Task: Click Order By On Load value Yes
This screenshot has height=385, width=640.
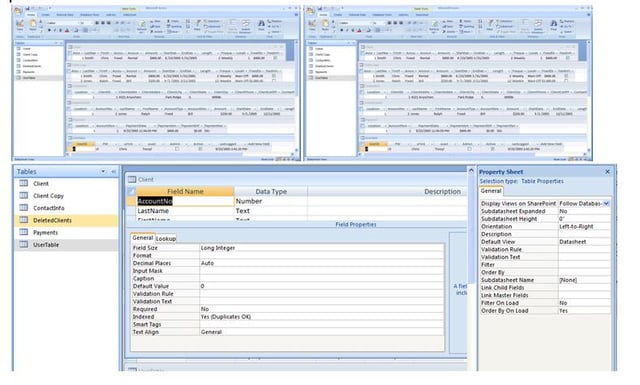Action: point(584,311)
